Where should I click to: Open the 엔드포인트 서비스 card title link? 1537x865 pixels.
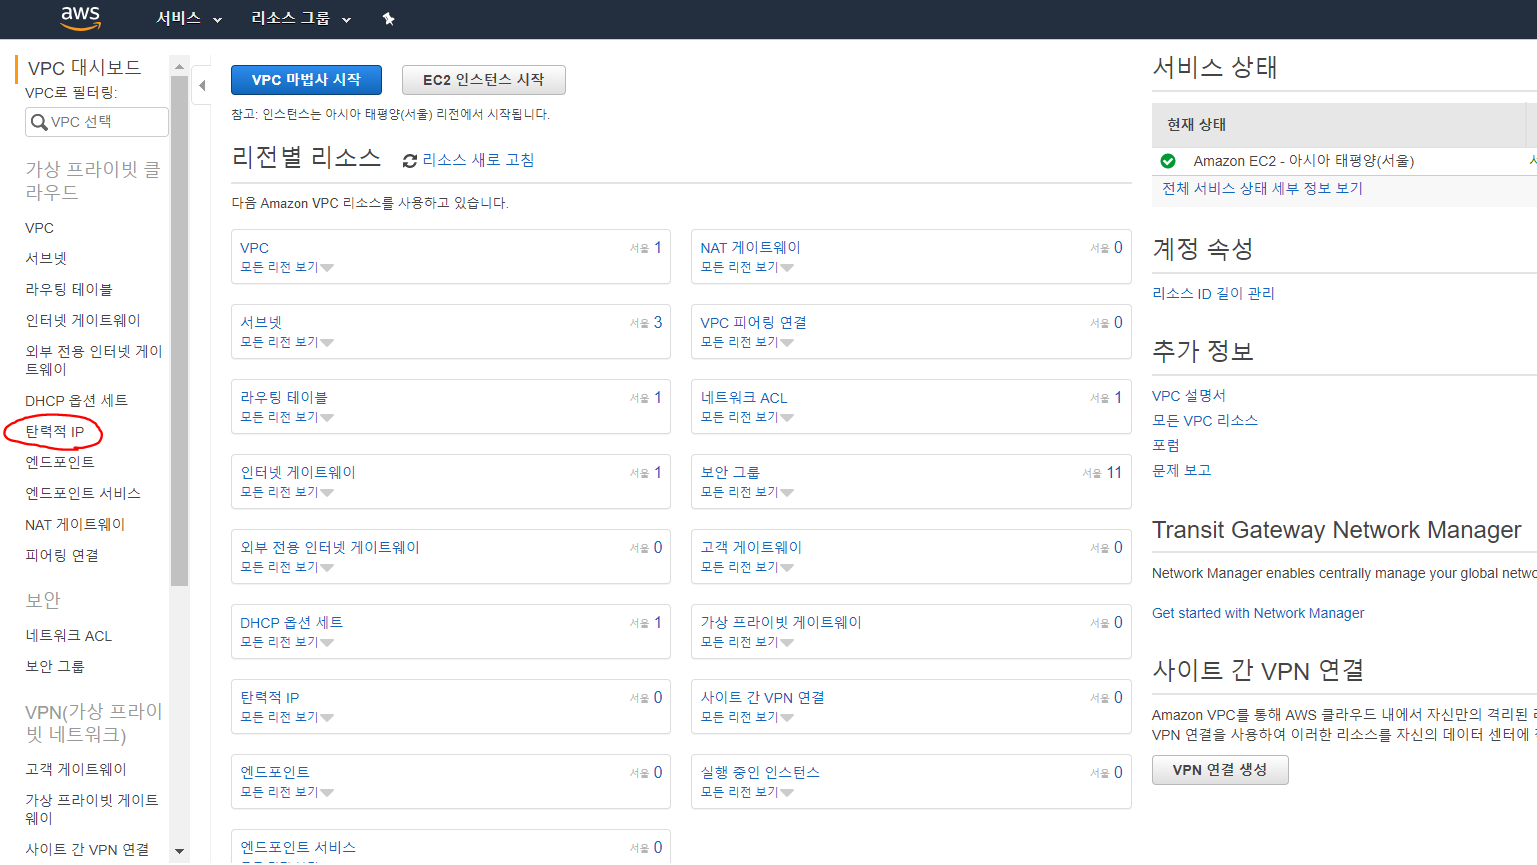click(298, 848)
